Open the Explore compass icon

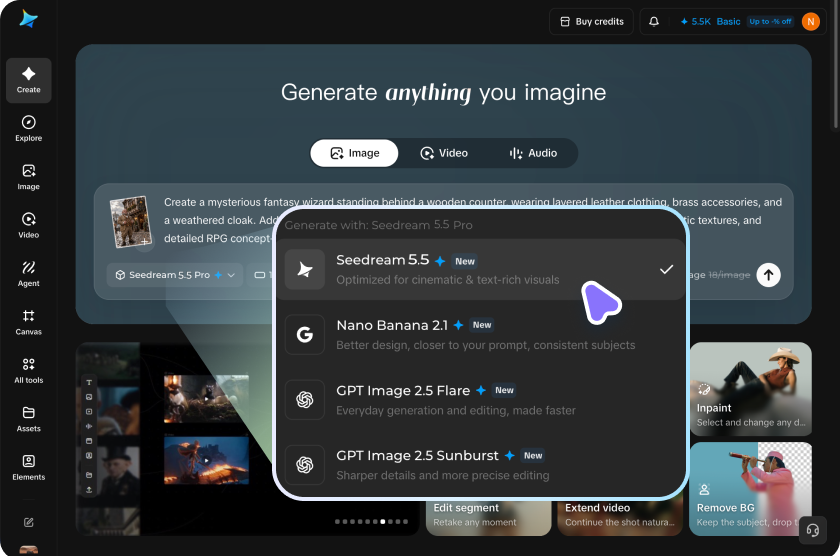click(x=28, y=122)
